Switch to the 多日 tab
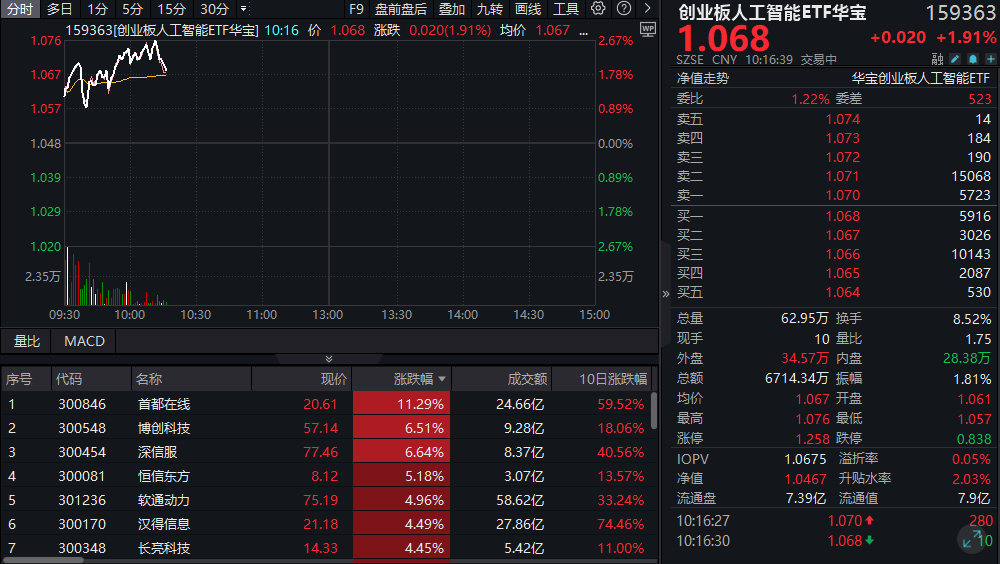The image size is (1000, 564). click(x=59, y=9)
